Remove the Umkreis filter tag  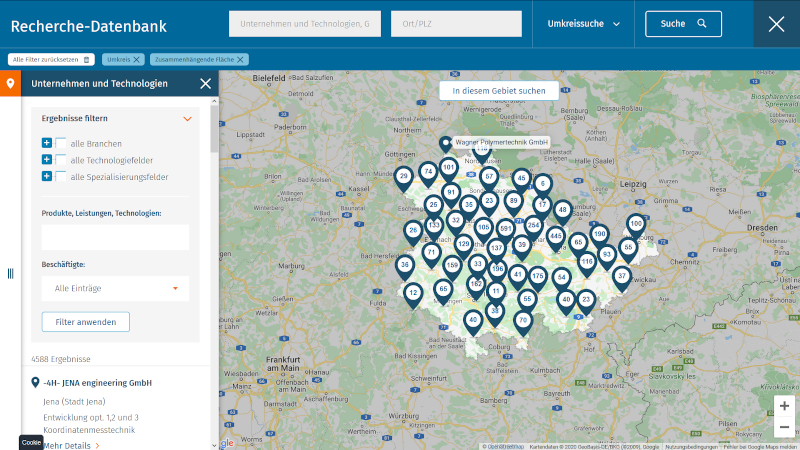point(137,60)
